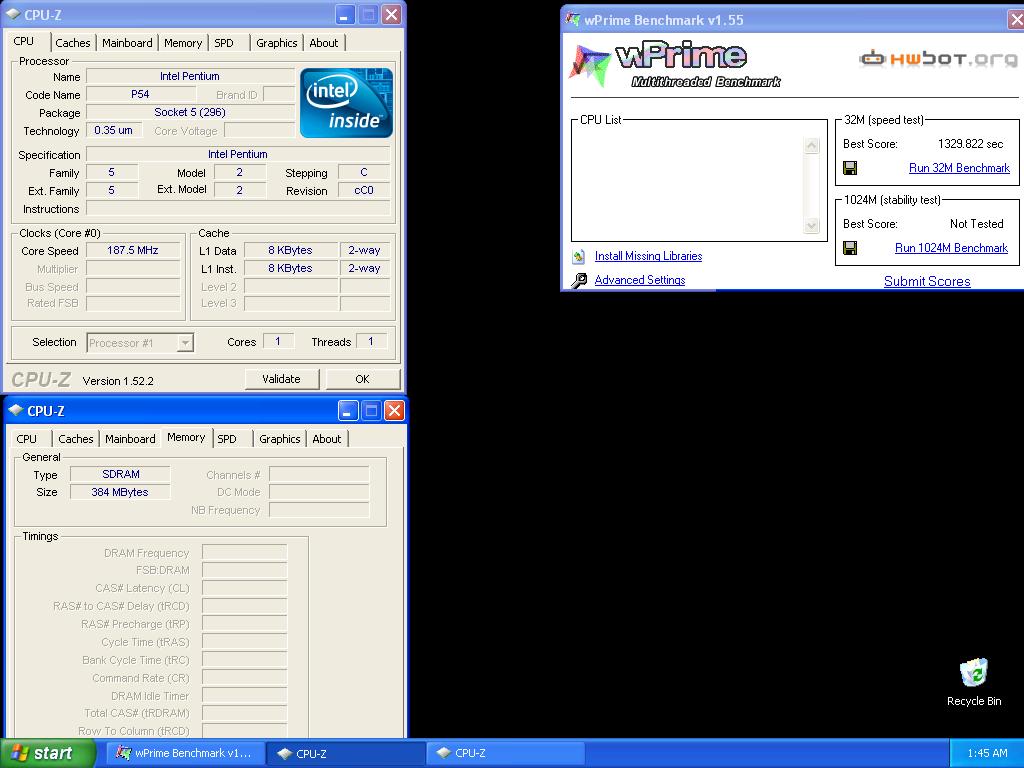
Task: Save the 1024M benchmark score floppy icon
Action: coord(850,248)
